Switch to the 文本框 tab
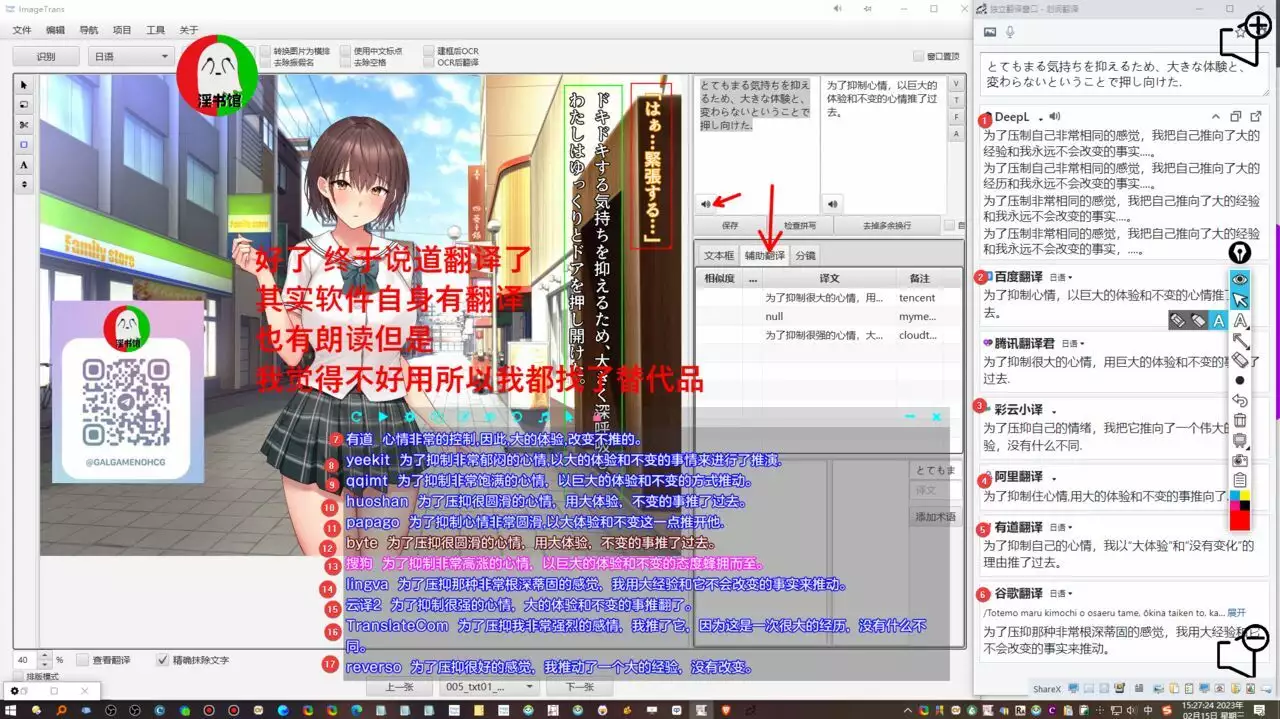 [x=718, y=255]
